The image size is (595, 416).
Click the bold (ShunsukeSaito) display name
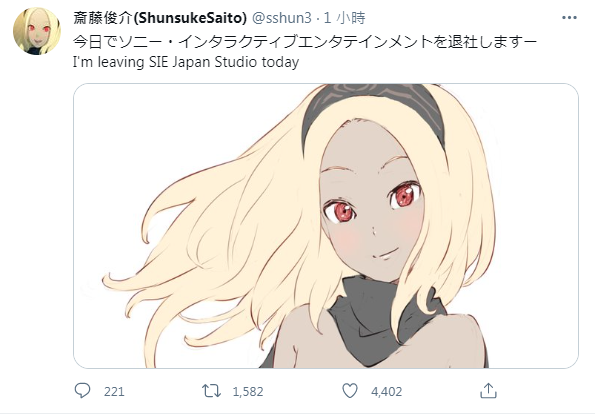[190, 18]
